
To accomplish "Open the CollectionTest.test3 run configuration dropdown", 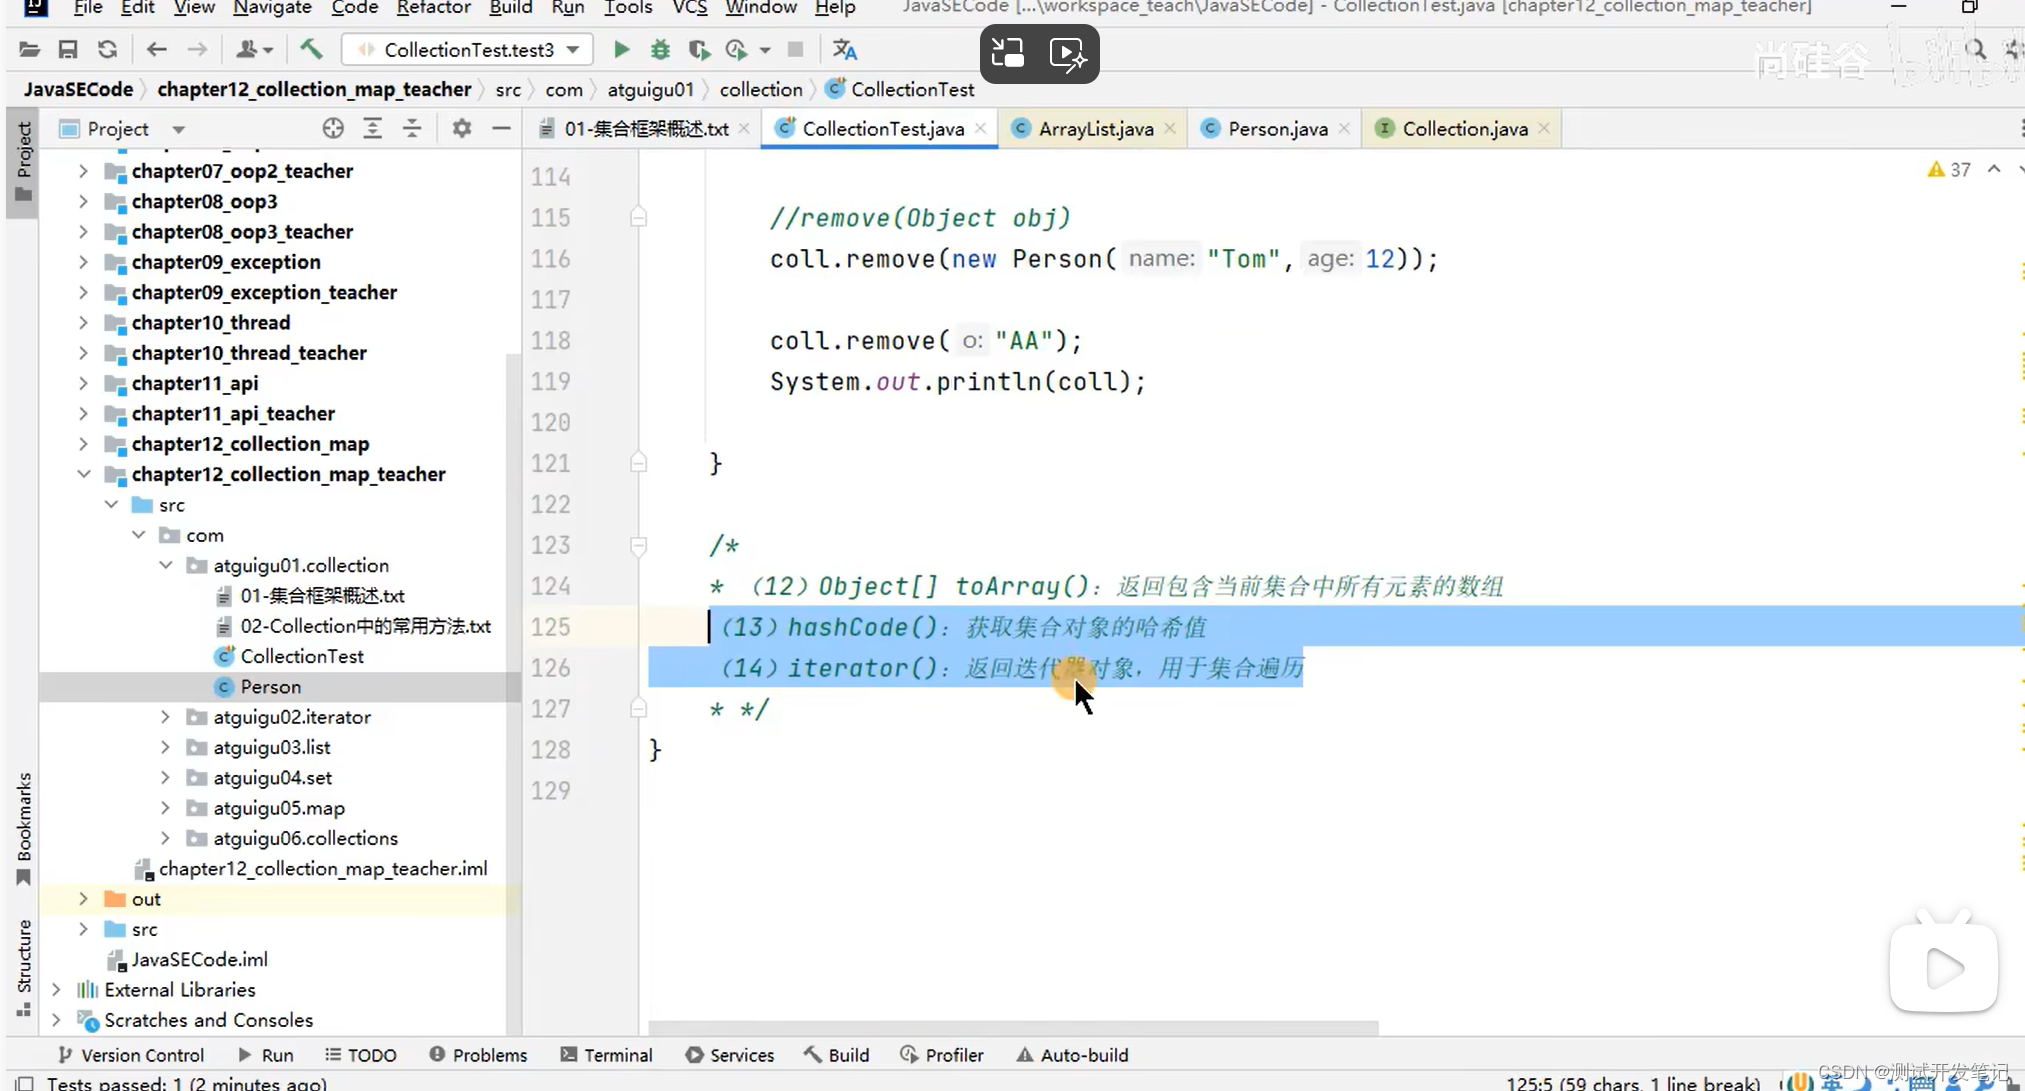I will (x=467, y=49).
